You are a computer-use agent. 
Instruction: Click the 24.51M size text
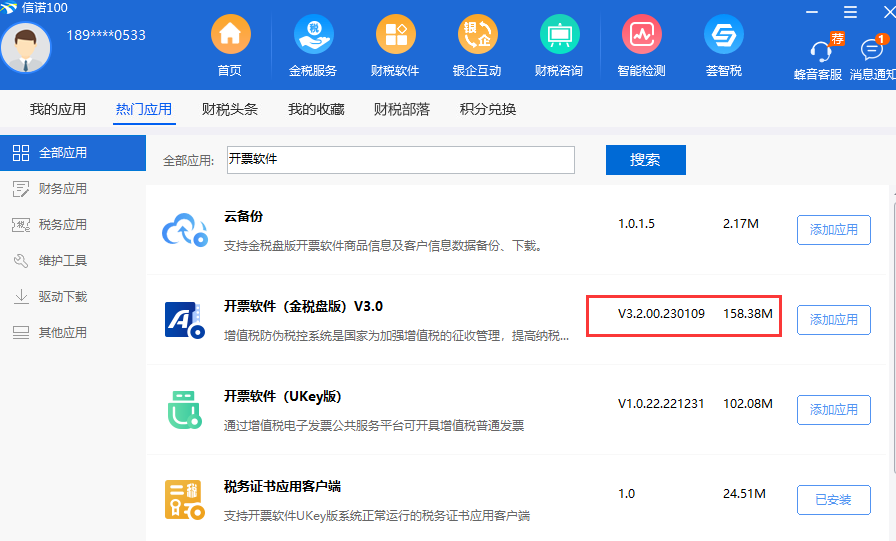pyautogui.click(x=744, y=494)
